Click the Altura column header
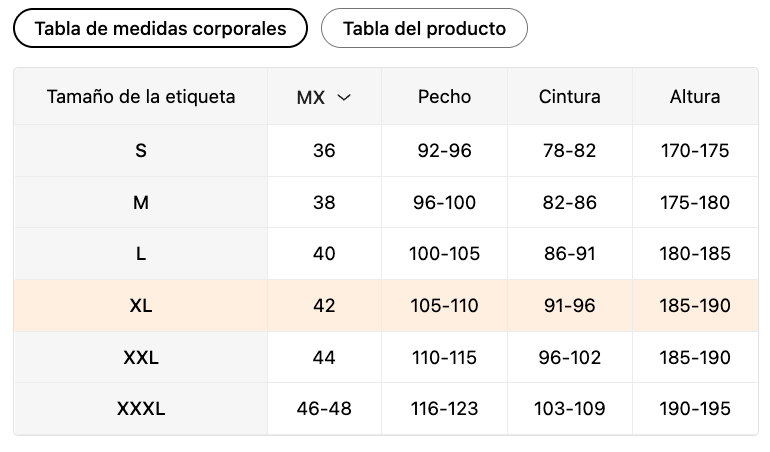The image size is (770, 452). (695, 97)
